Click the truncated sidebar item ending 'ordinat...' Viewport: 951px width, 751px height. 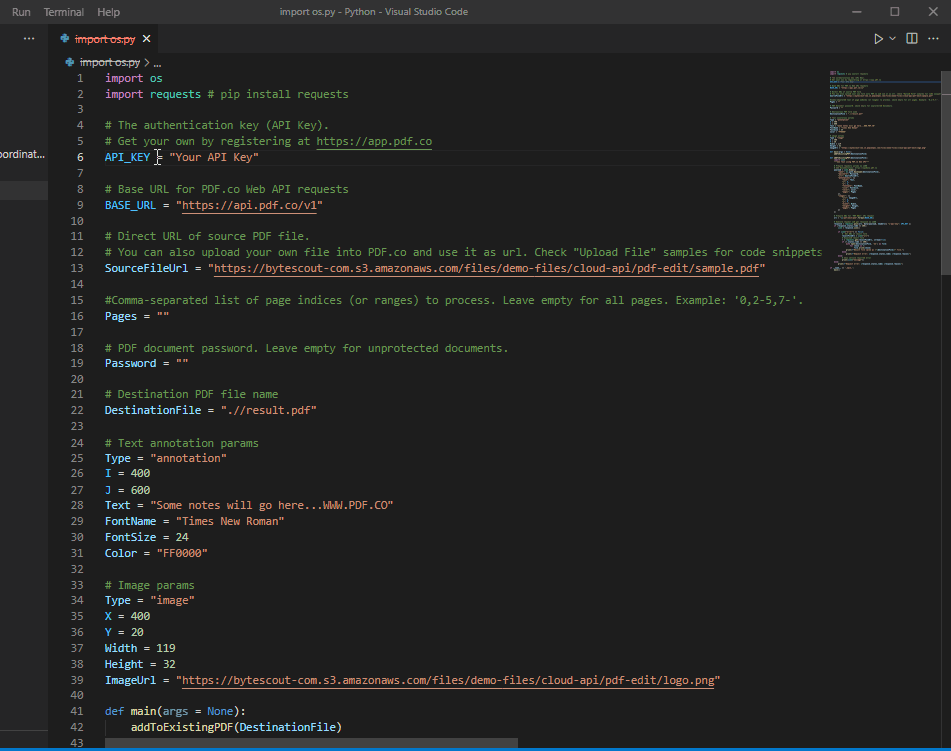[22, 155]
